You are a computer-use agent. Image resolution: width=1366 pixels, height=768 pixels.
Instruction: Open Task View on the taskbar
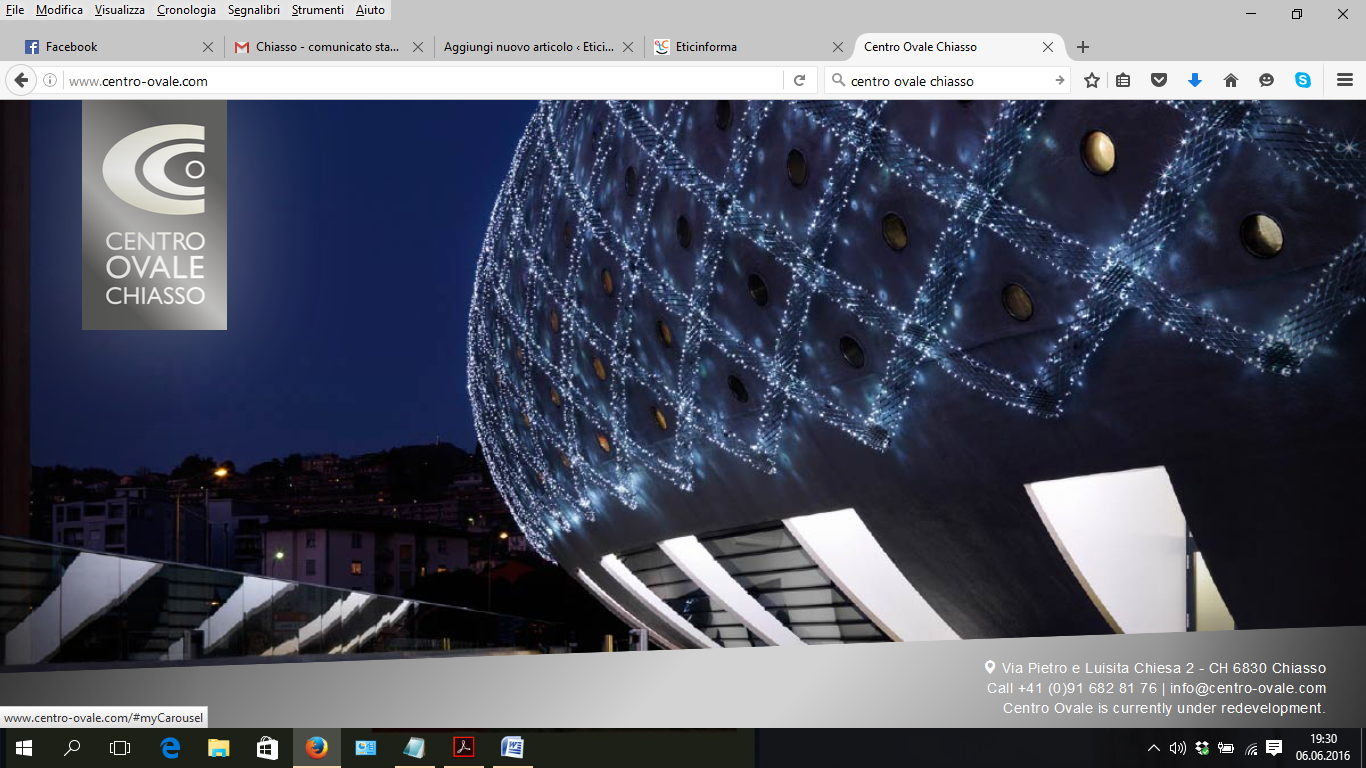(x=120, y=748)
